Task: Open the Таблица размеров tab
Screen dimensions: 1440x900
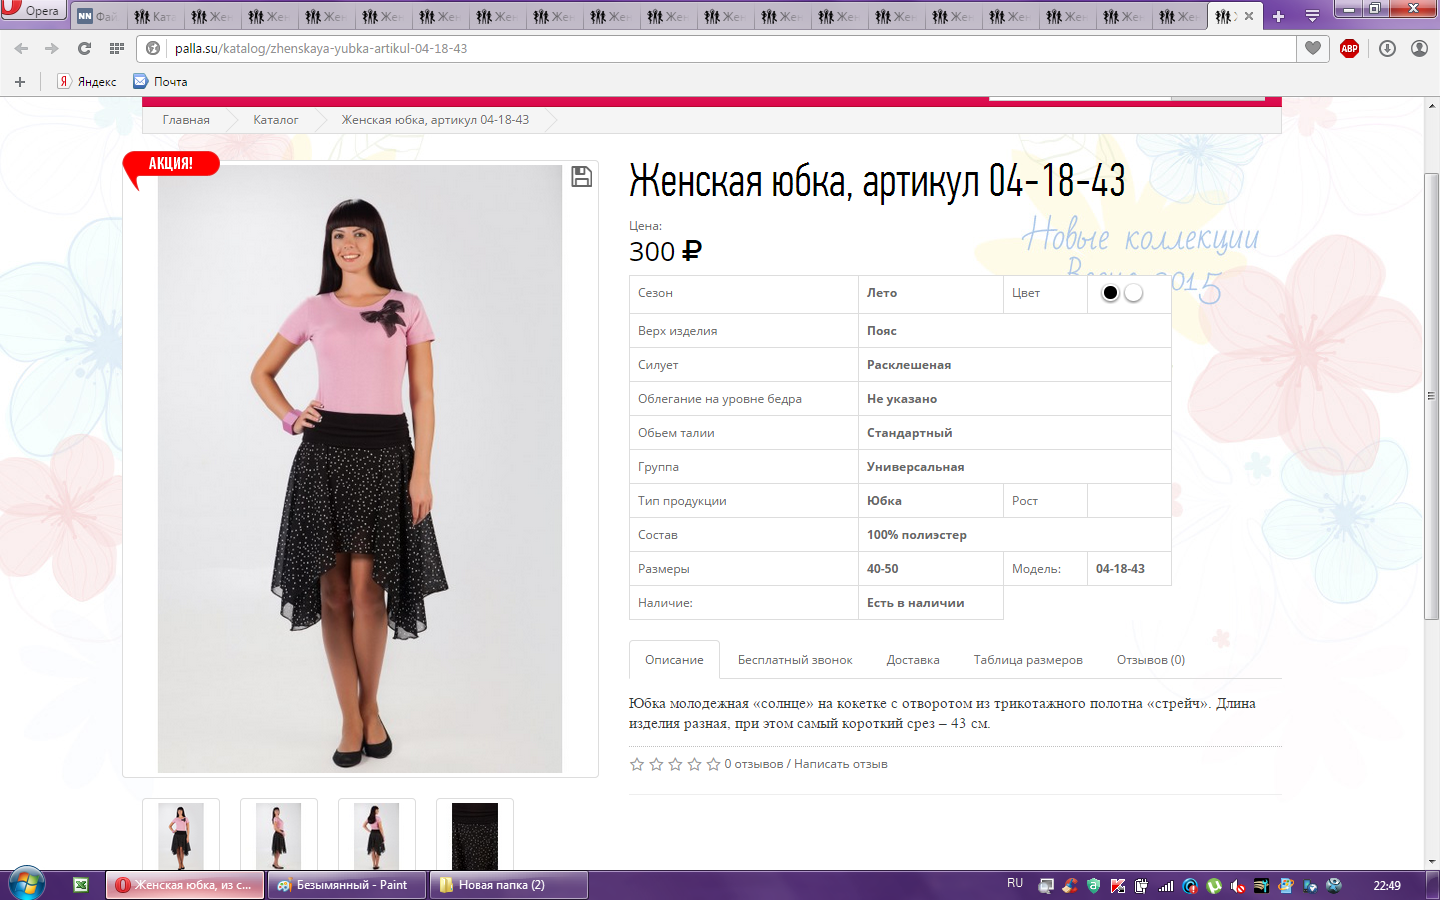Action: tap(1028, 660)
